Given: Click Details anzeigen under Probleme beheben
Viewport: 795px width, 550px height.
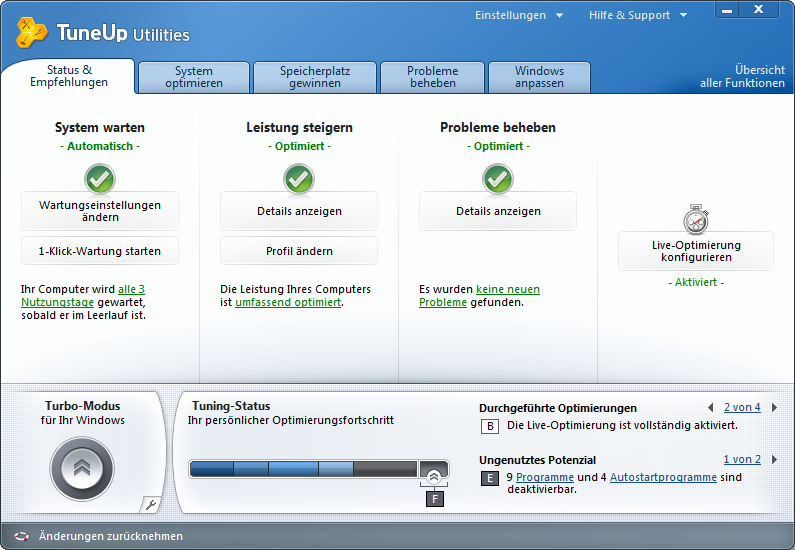Looking at the screenshot, I should pos(498,211).
